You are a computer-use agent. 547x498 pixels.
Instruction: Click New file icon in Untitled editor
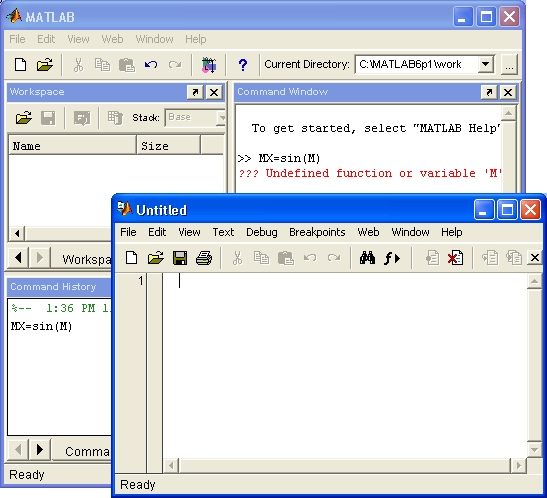click(x=132, y=258)
